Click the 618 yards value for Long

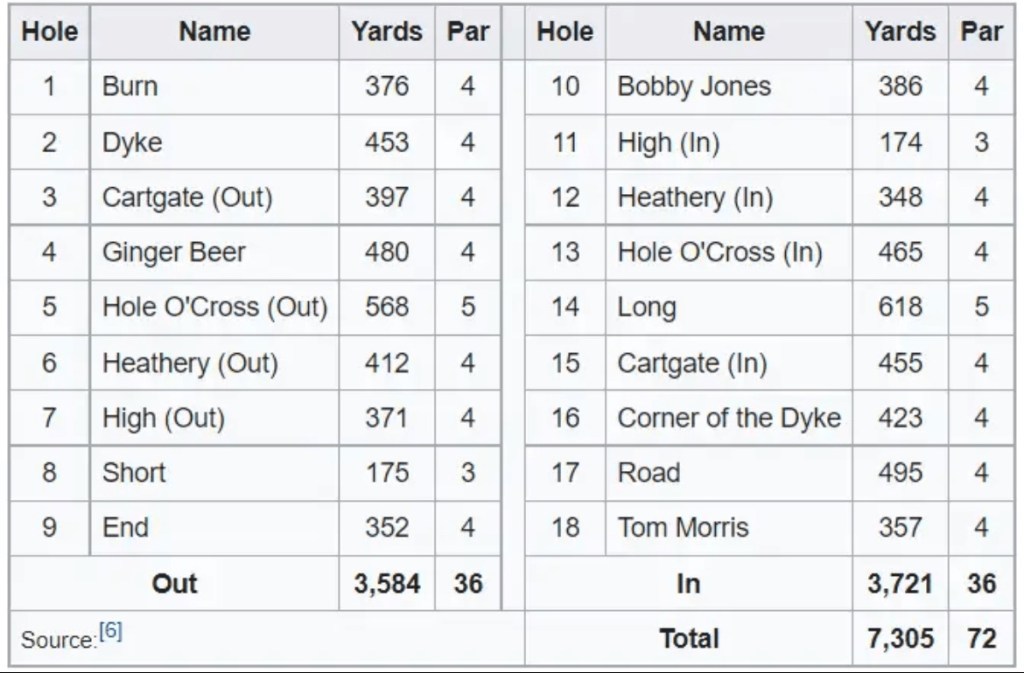coord(900,306)
